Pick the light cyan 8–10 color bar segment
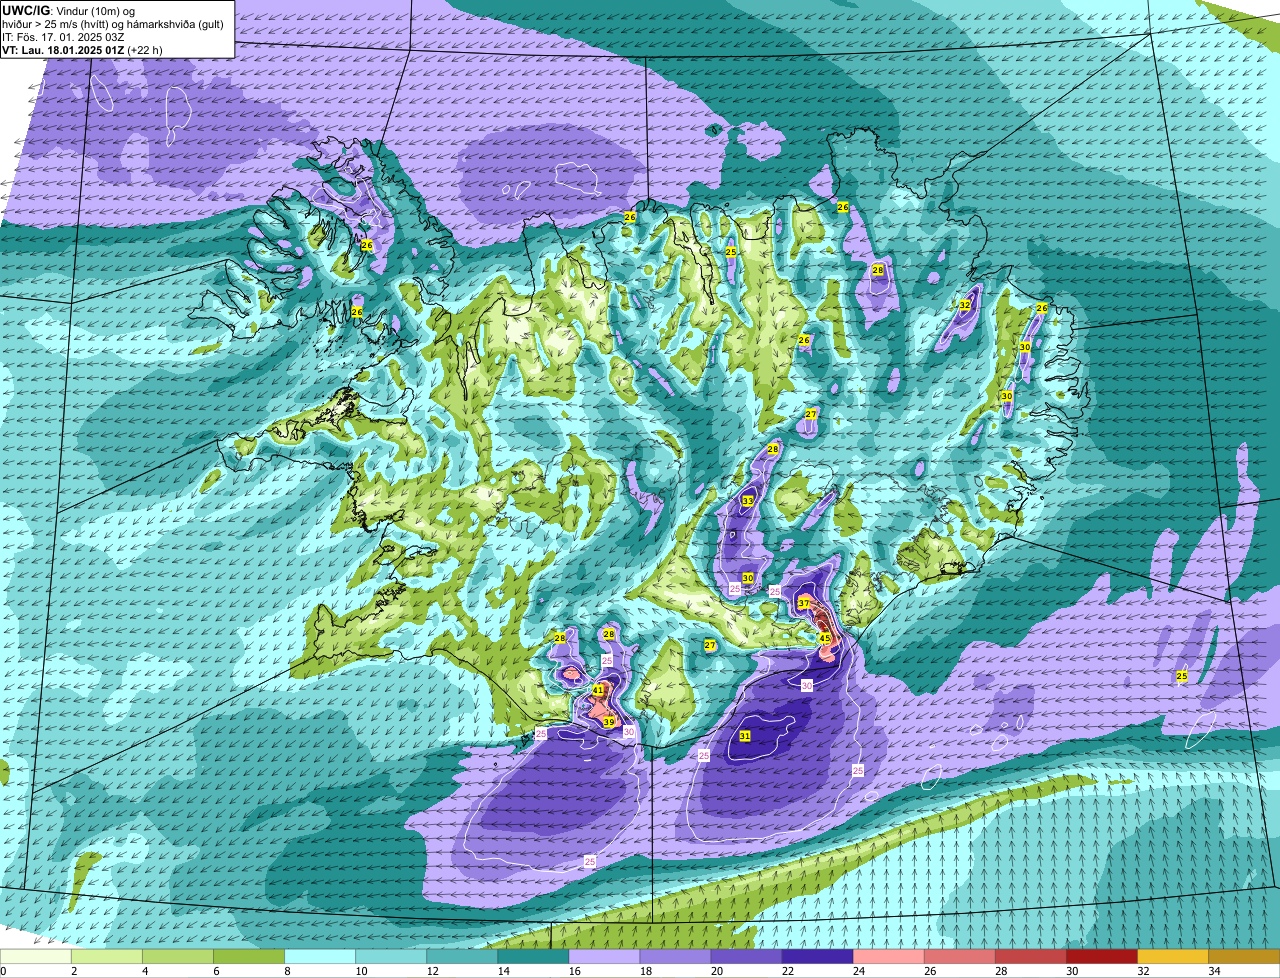This screenshot has height=978, width=1280. pos(320,956)
